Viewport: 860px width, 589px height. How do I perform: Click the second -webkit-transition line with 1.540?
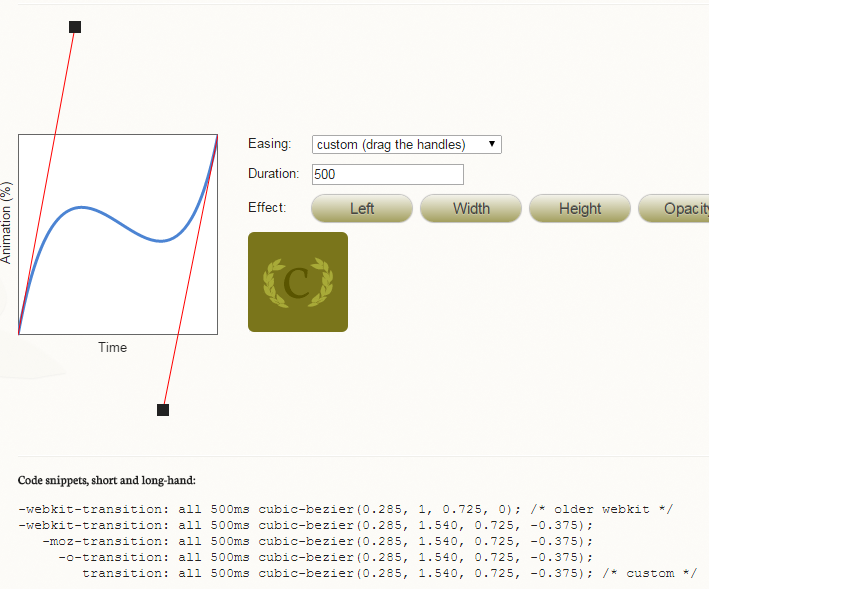click(x=306, y=525)
